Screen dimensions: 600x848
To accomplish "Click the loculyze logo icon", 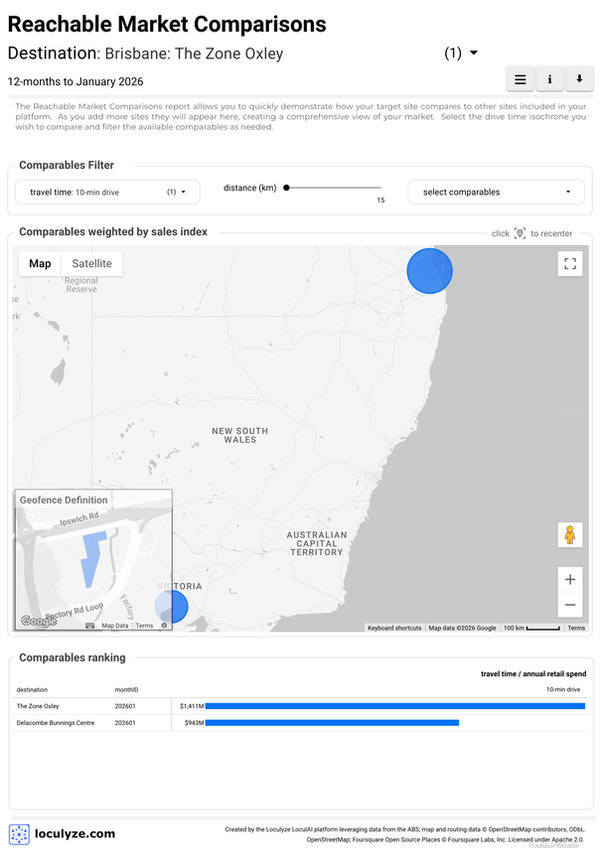I will point(19,833).
